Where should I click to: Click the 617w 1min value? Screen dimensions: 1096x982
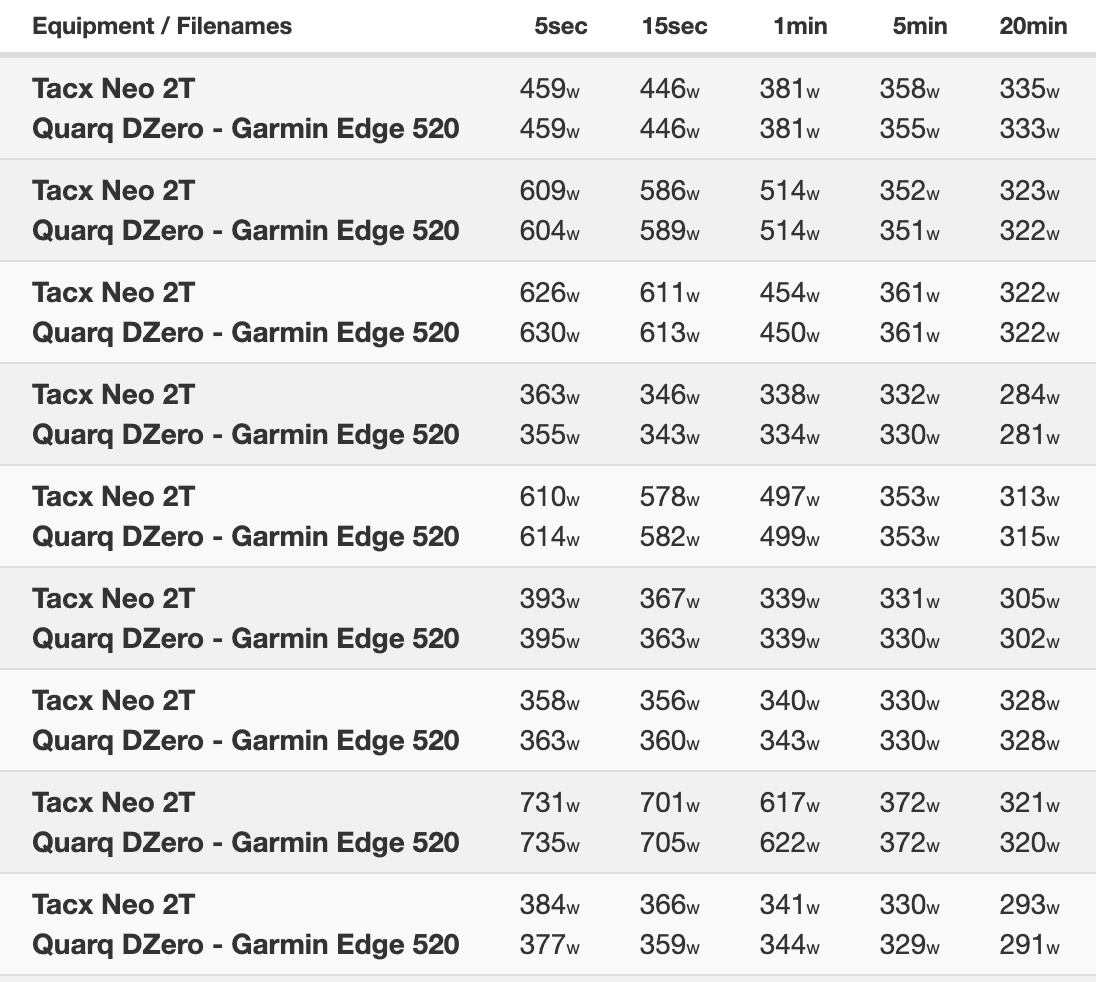click(x=789, y=802)
